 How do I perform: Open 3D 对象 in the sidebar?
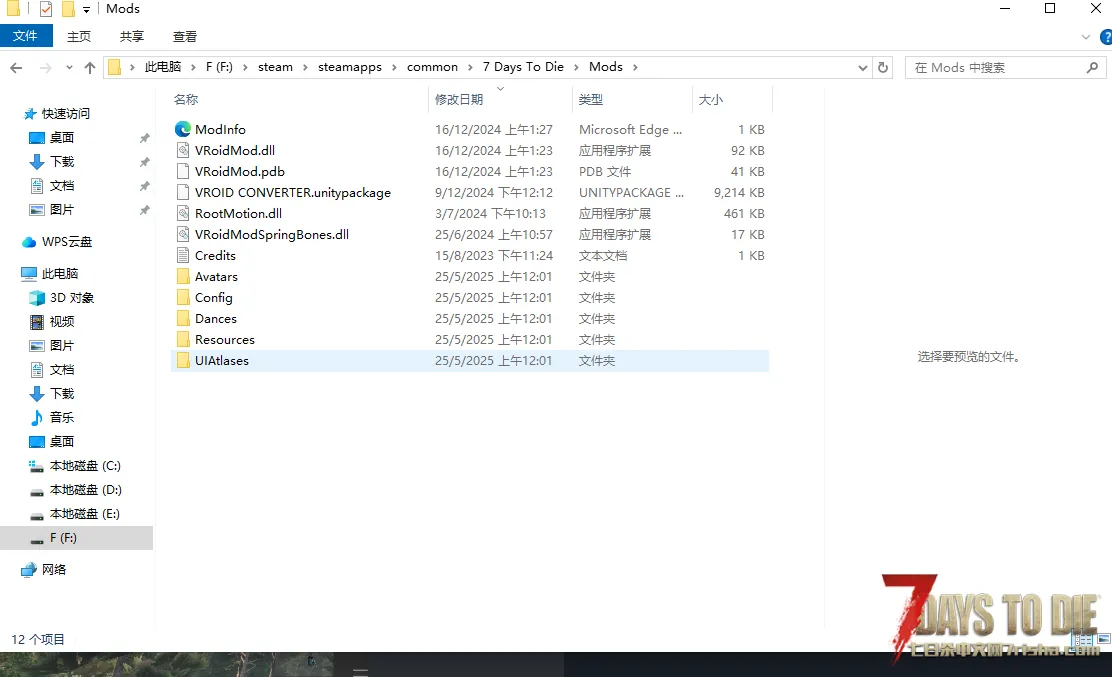(x=62, y=298)
